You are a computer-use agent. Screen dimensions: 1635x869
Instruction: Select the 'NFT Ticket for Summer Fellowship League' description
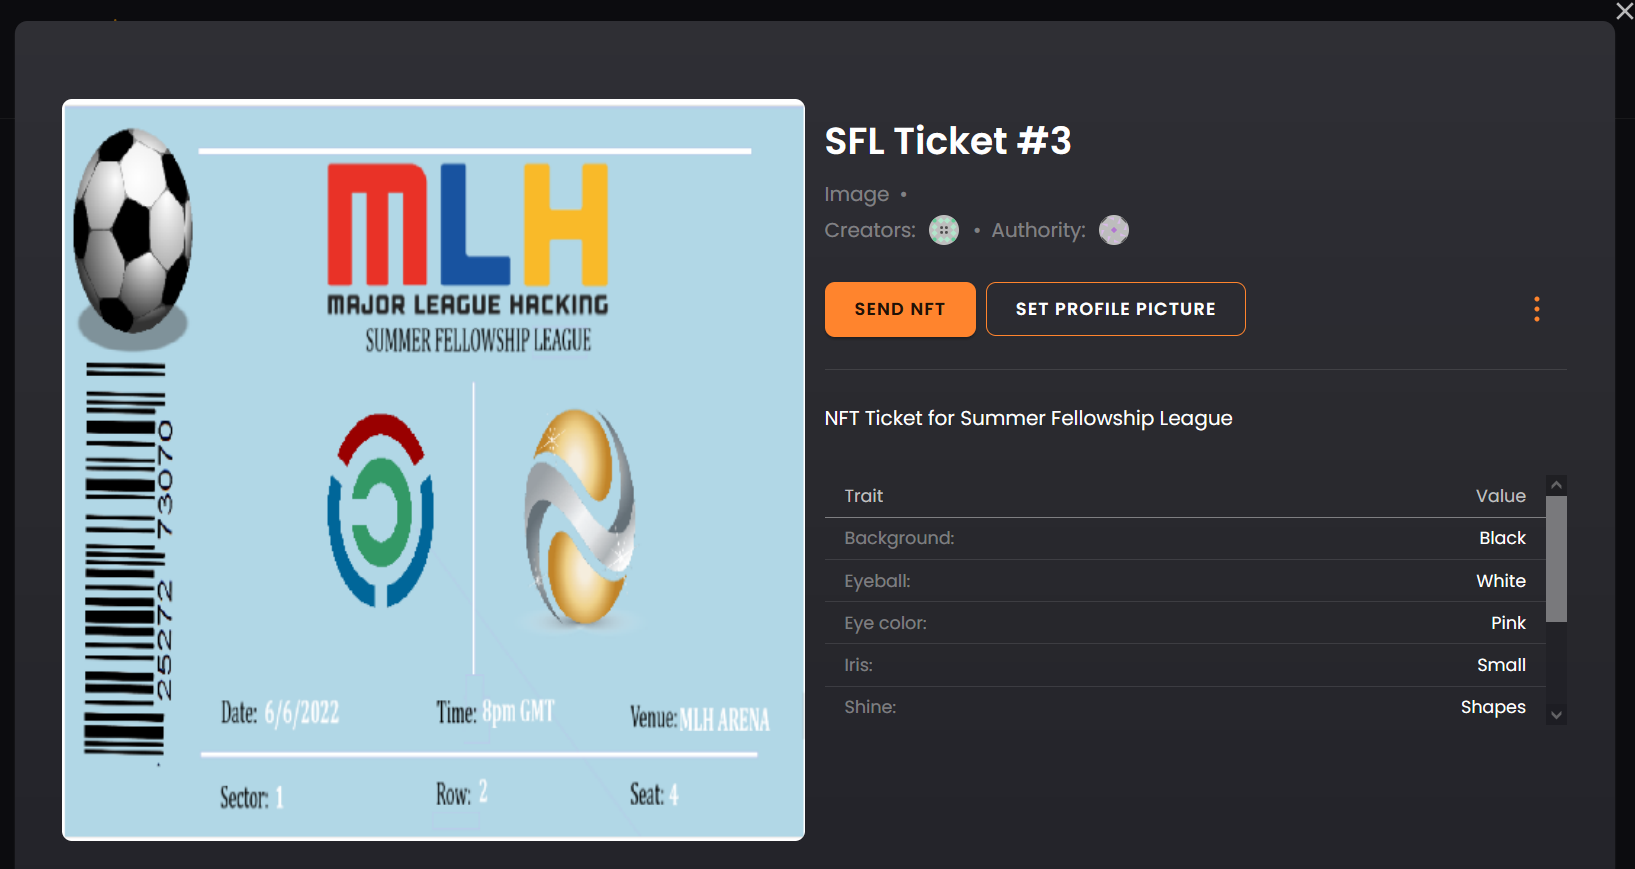point(1028,418)
